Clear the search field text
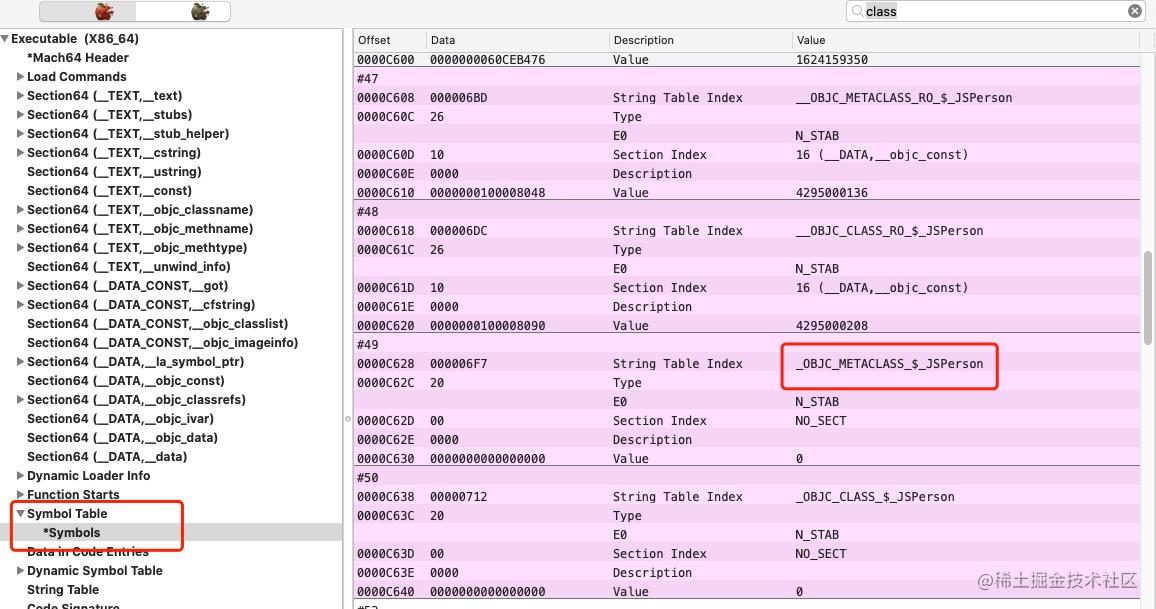Viewport: 1156px width, 609px height. pyautogui.click(x=1135, y=11)
